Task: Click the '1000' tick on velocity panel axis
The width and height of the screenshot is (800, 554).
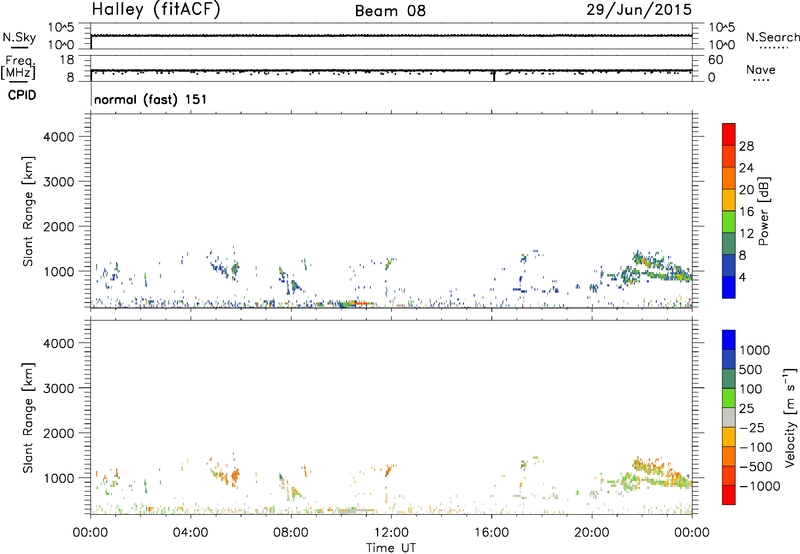Action: 59,478
